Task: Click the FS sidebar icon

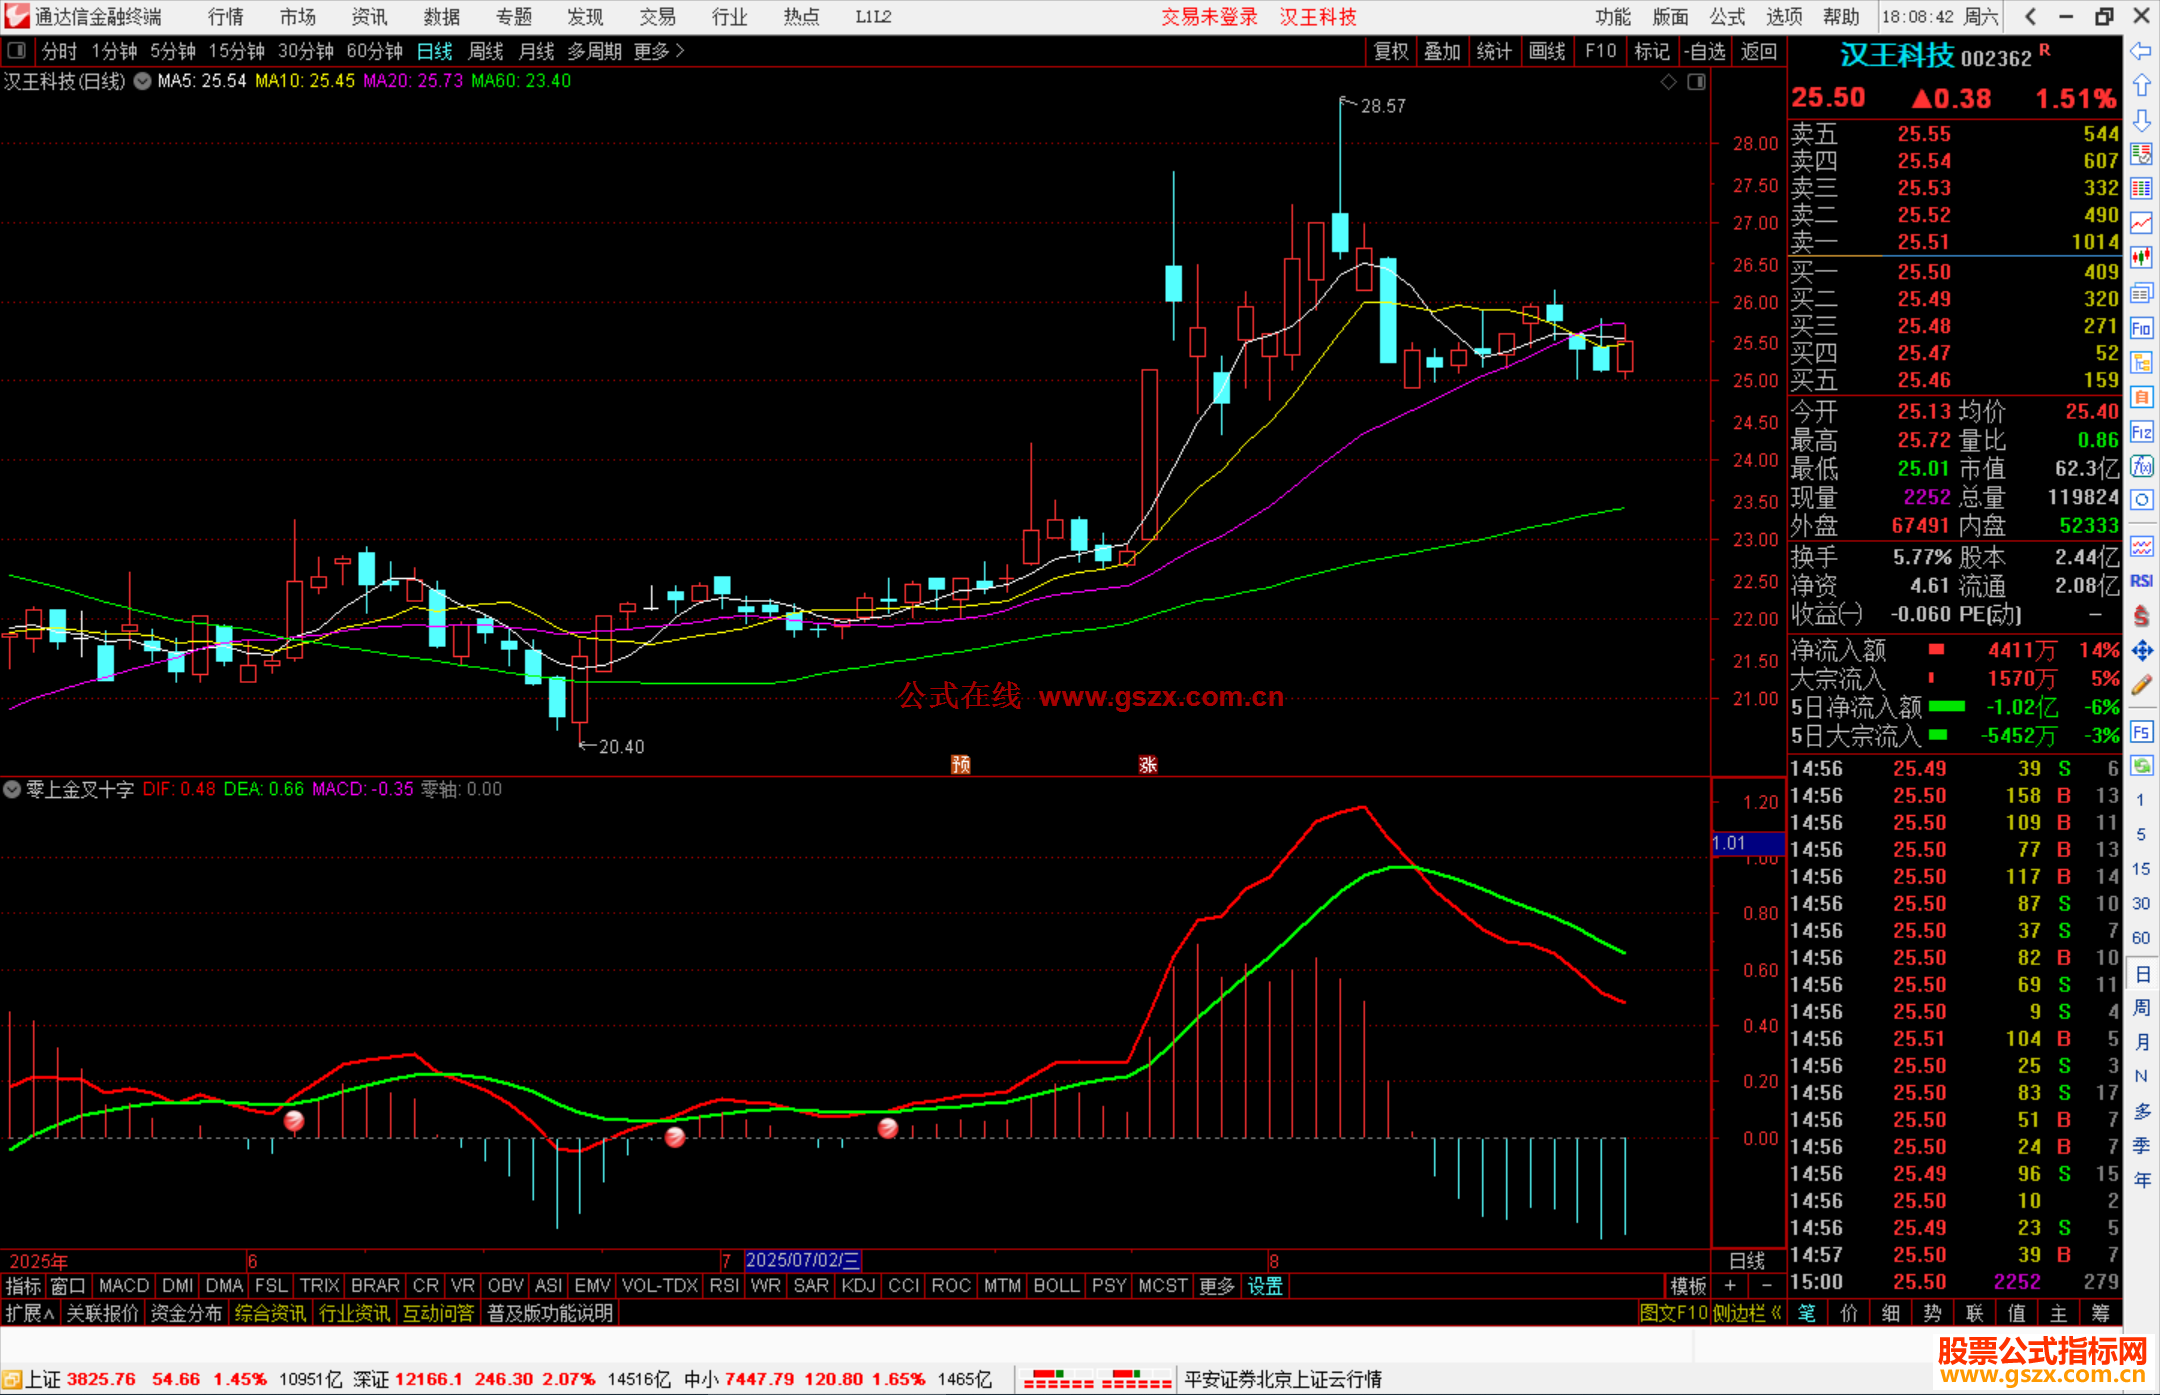Action: pyautogui.click(x=2141, y=732)
